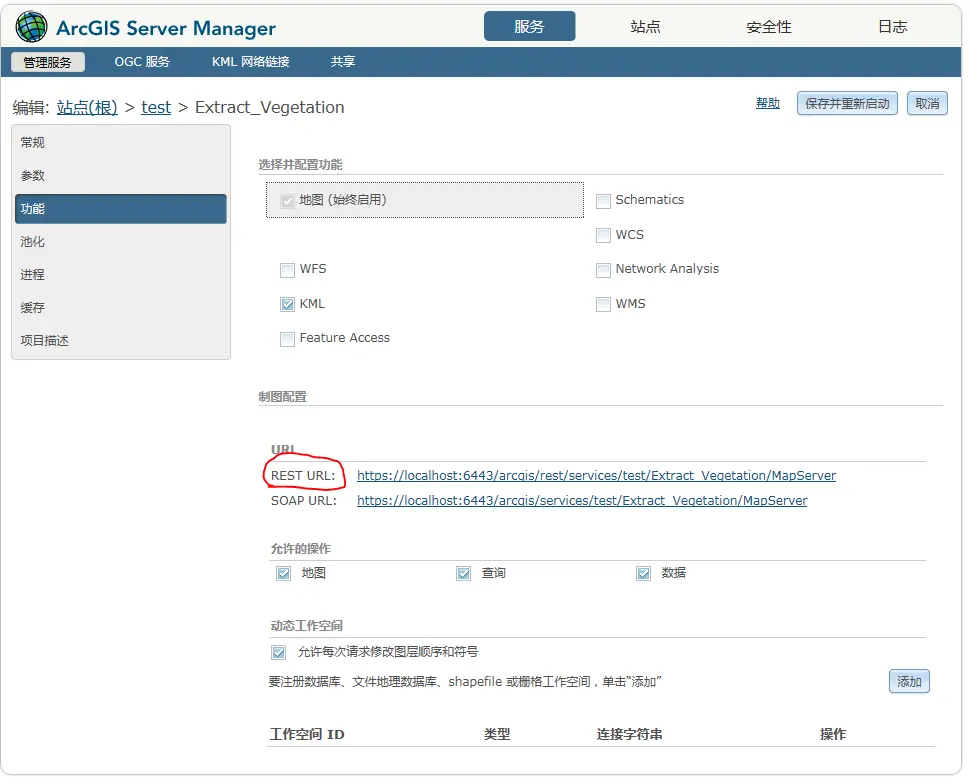Select 项目描述 in the left sidebar

[x=121, y=341]
